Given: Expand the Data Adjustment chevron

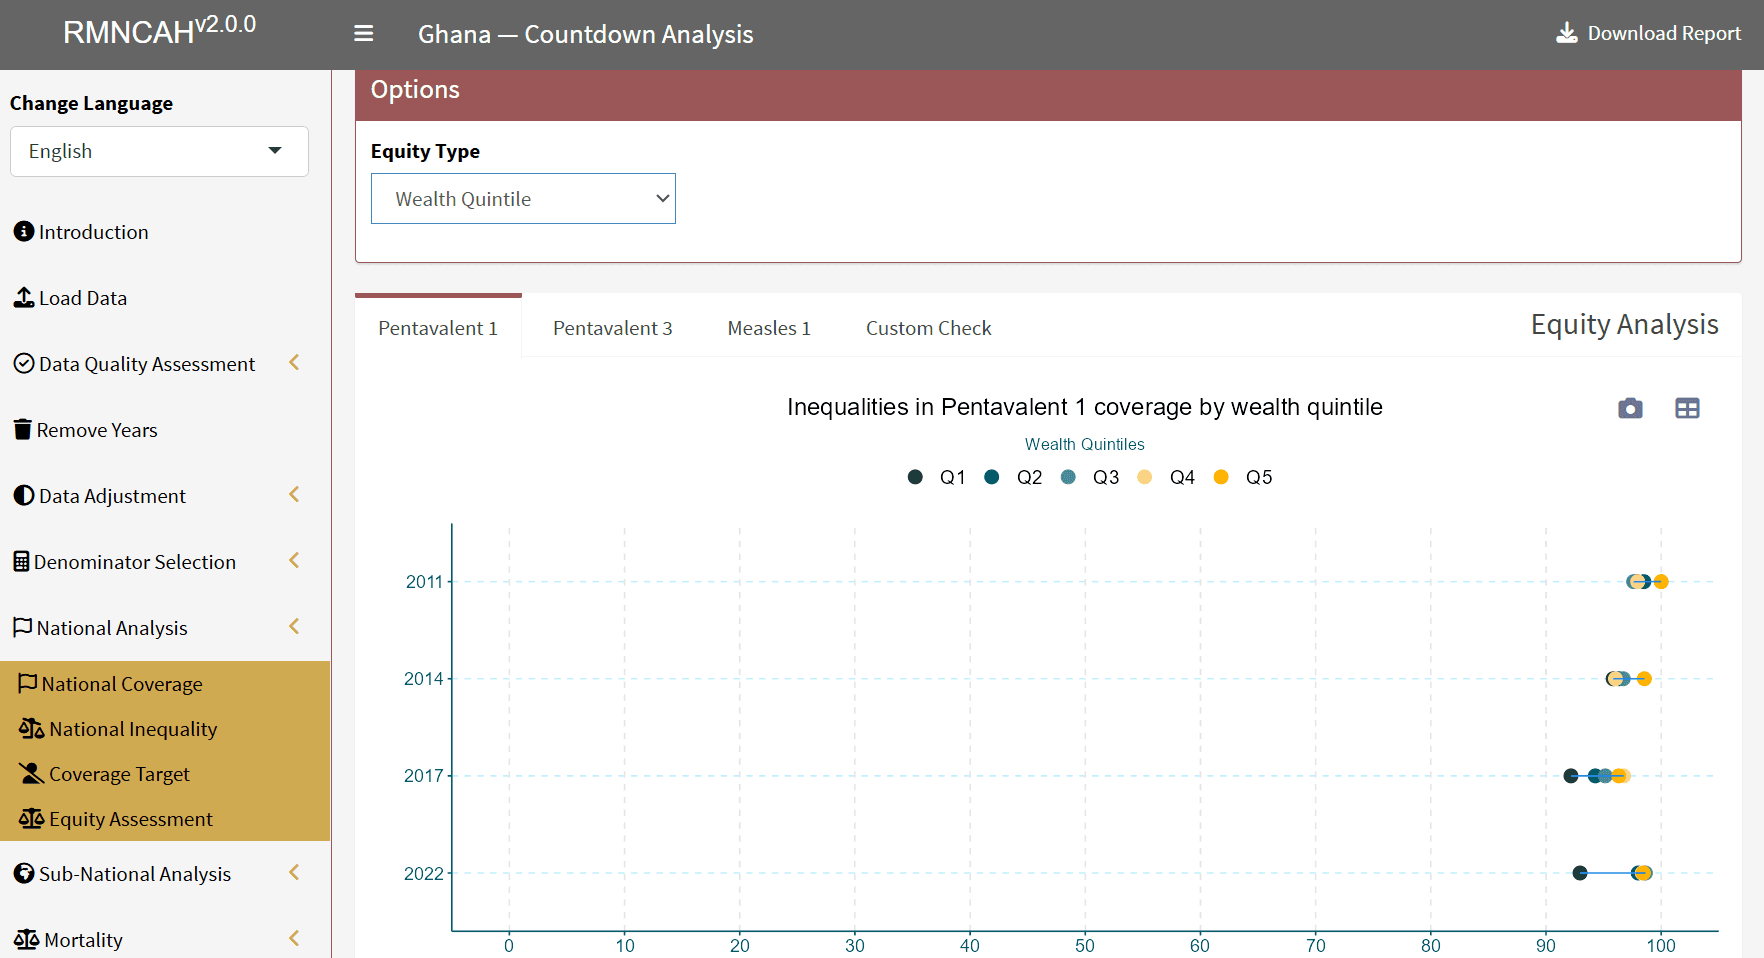Looking at the screenshot, I should [295, 494].
